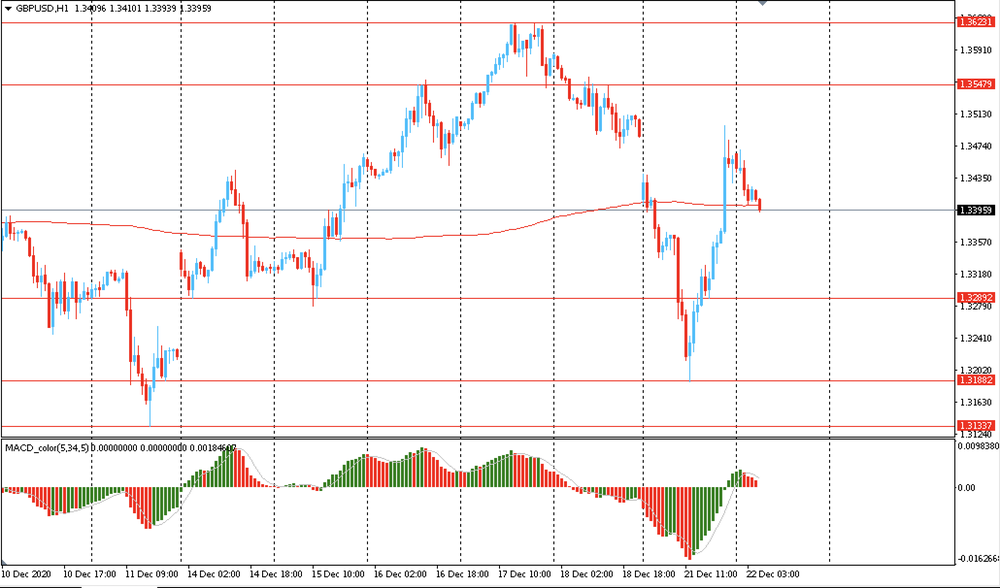This screenshot has width=1000, height=588.
Task: Select the 1.32892 red price level label
Action: click(x=976, y=298)
